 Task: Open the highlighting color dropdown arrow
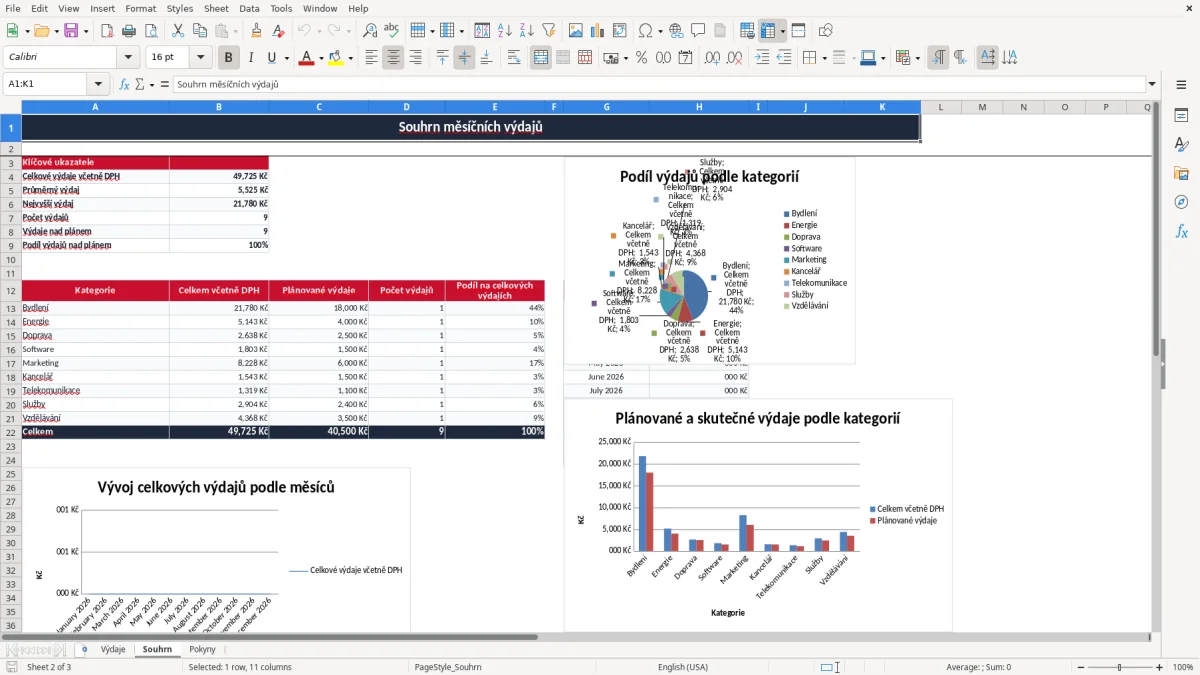(x=350, y=58)
